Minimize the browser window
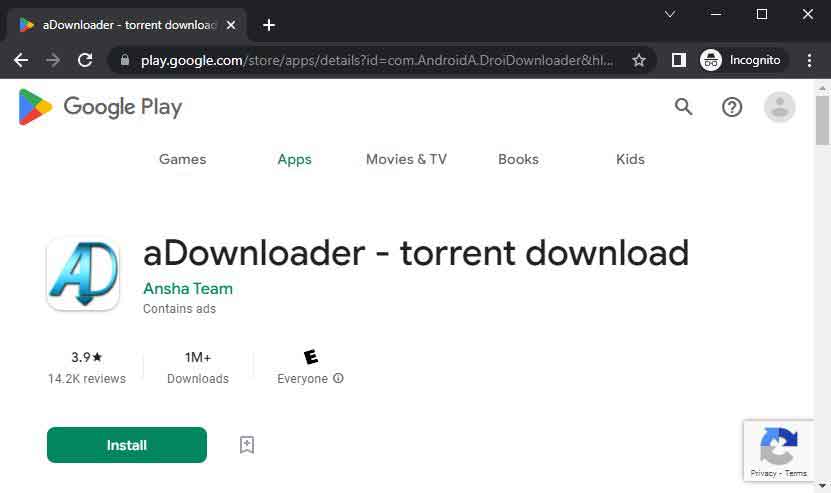 click(x=715, y=14)
